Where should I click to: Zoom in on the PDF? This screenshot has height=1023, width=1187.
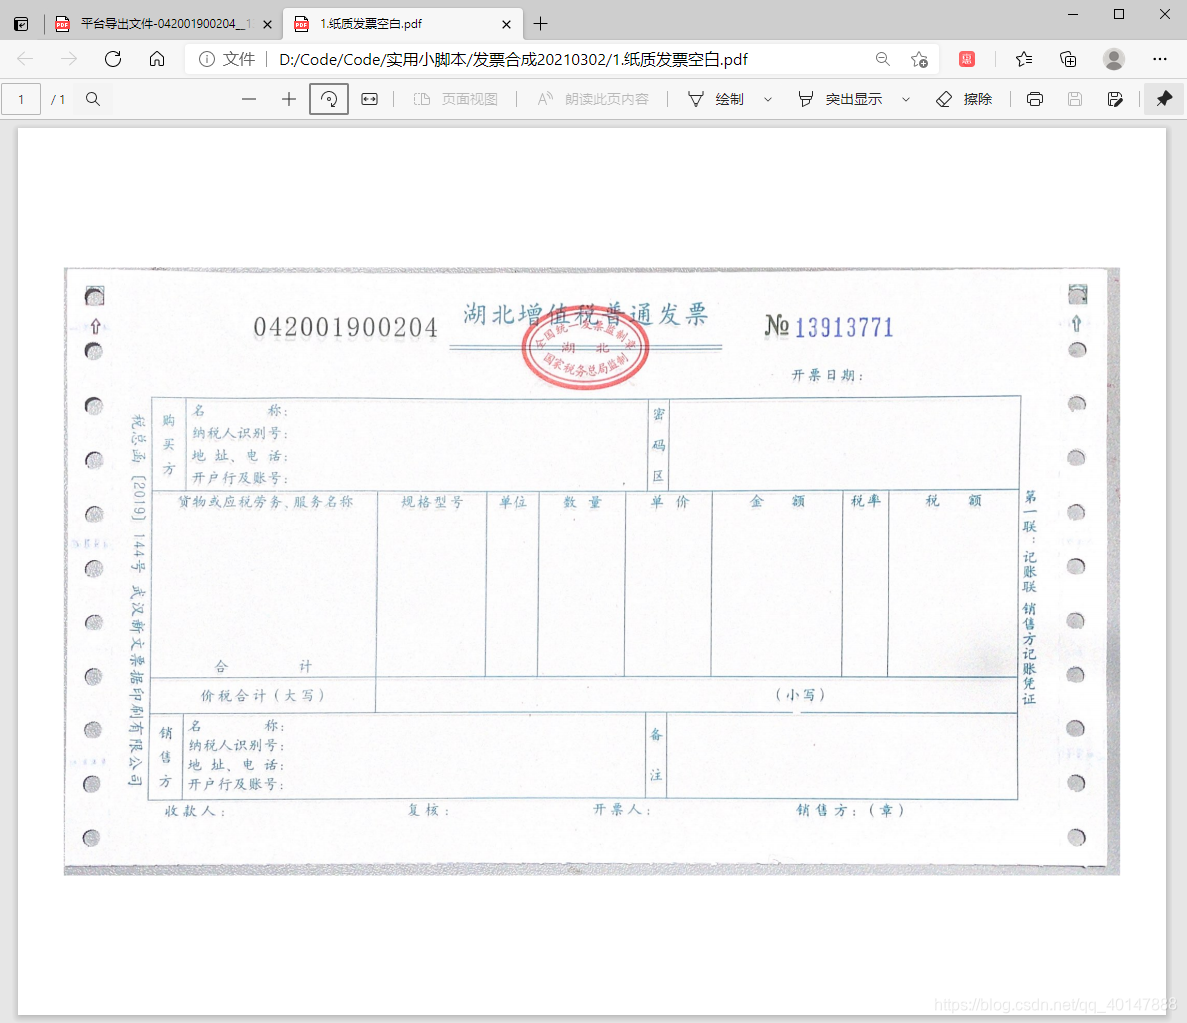coord(288,99)
